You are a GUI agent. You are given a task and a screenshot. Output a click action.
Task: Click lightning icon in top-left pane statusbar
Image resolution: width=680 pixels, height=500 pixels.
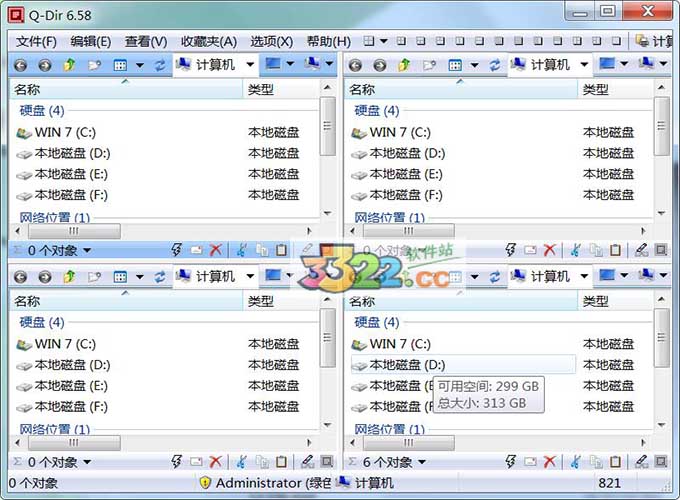176,250
